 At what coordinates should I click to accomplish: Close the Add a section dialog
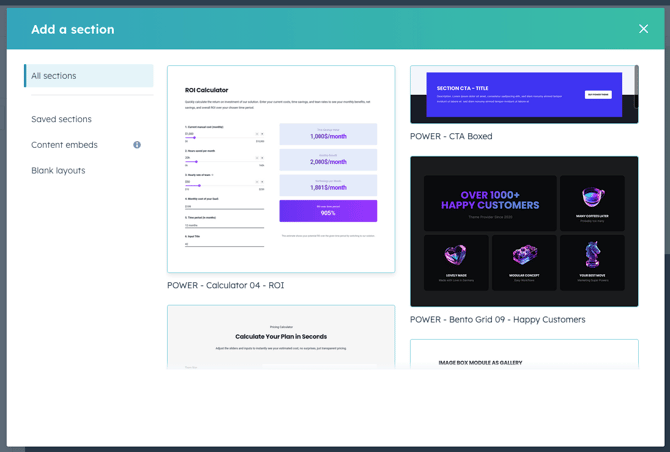(x=643, y=29)
